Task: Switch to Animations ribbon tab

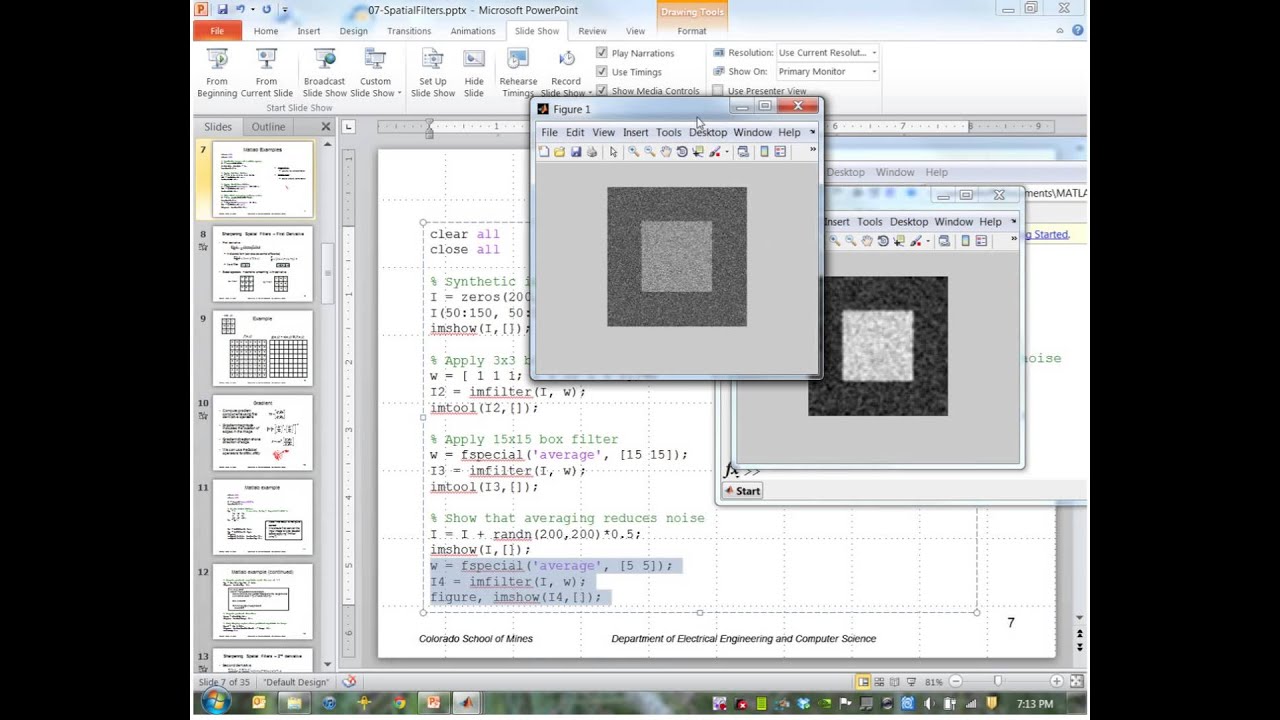Action: click(x=472, y=31)
